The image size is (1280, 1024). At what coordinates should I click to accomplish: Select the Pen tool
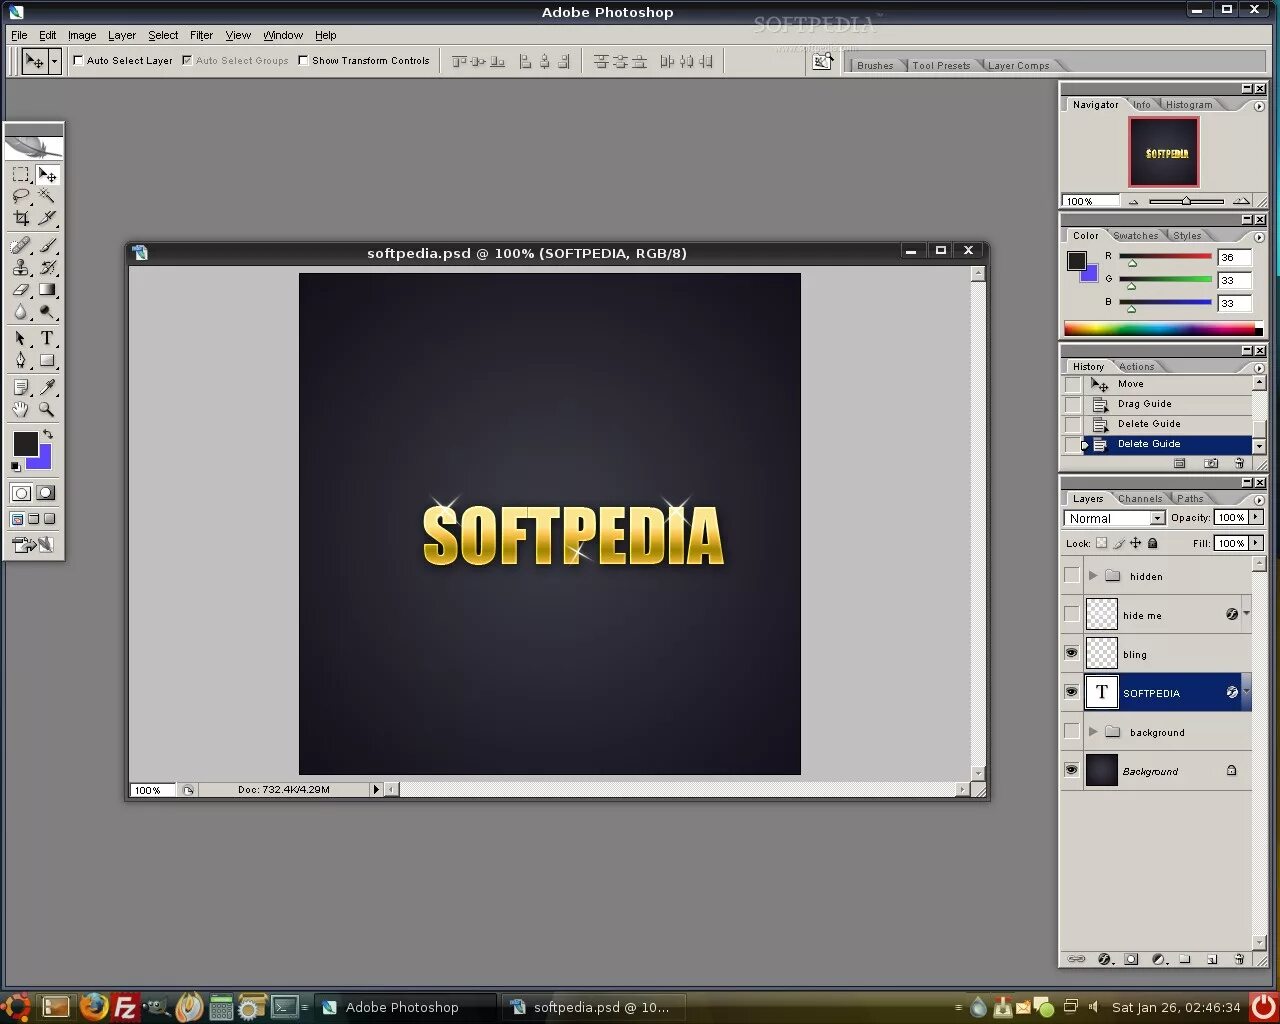21,361
